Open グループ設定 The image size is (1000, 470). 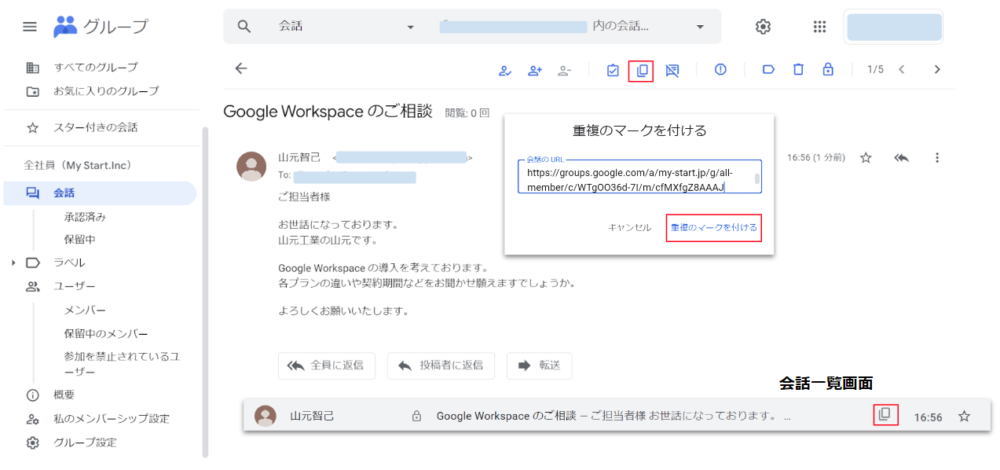(x=85, y=443)
